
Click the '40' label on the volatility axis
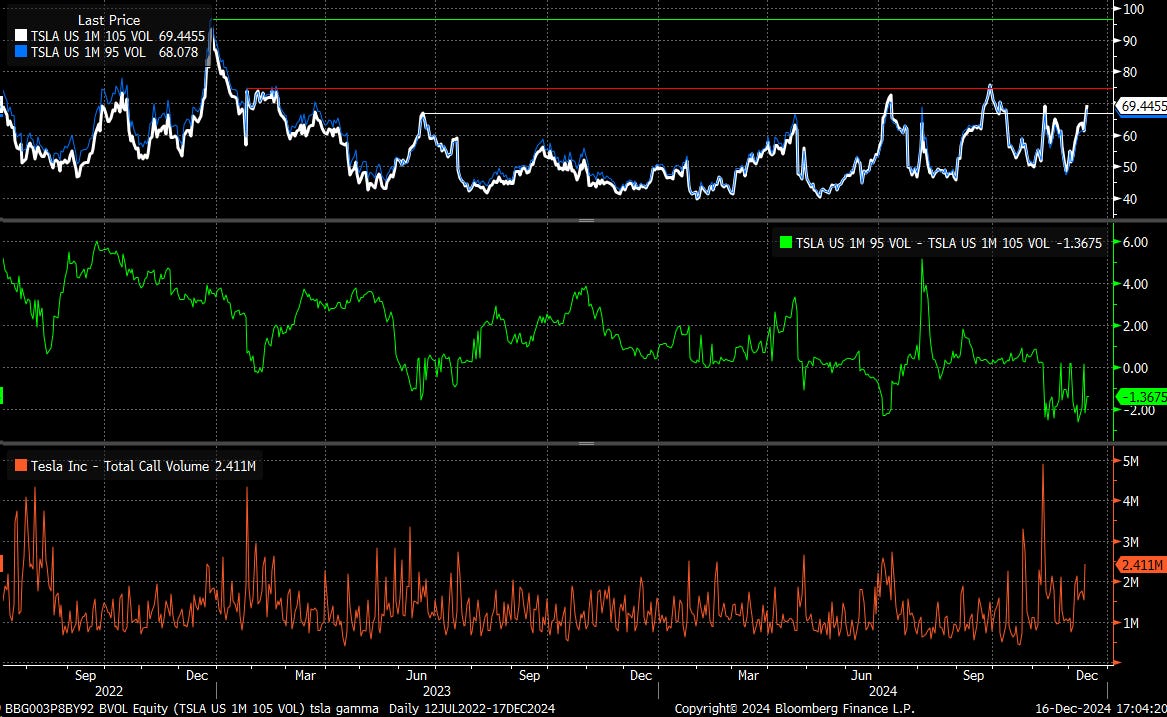click(1130, 199)
